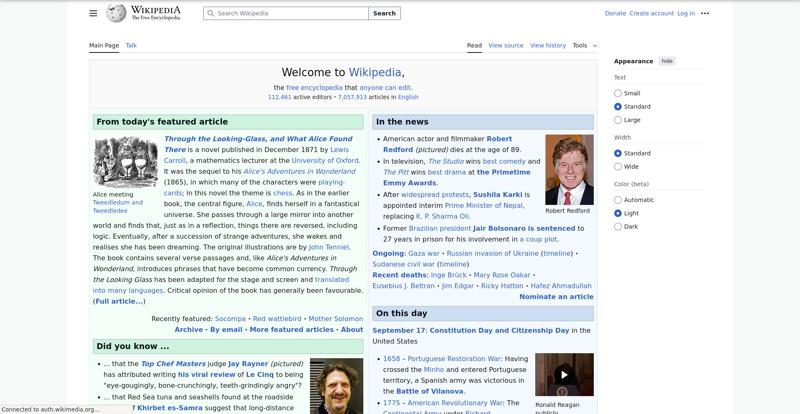Expand the Tools dropdown
The width and height of the screenshot is (800, 414).
pyautogui.click(x=584, y=45)
